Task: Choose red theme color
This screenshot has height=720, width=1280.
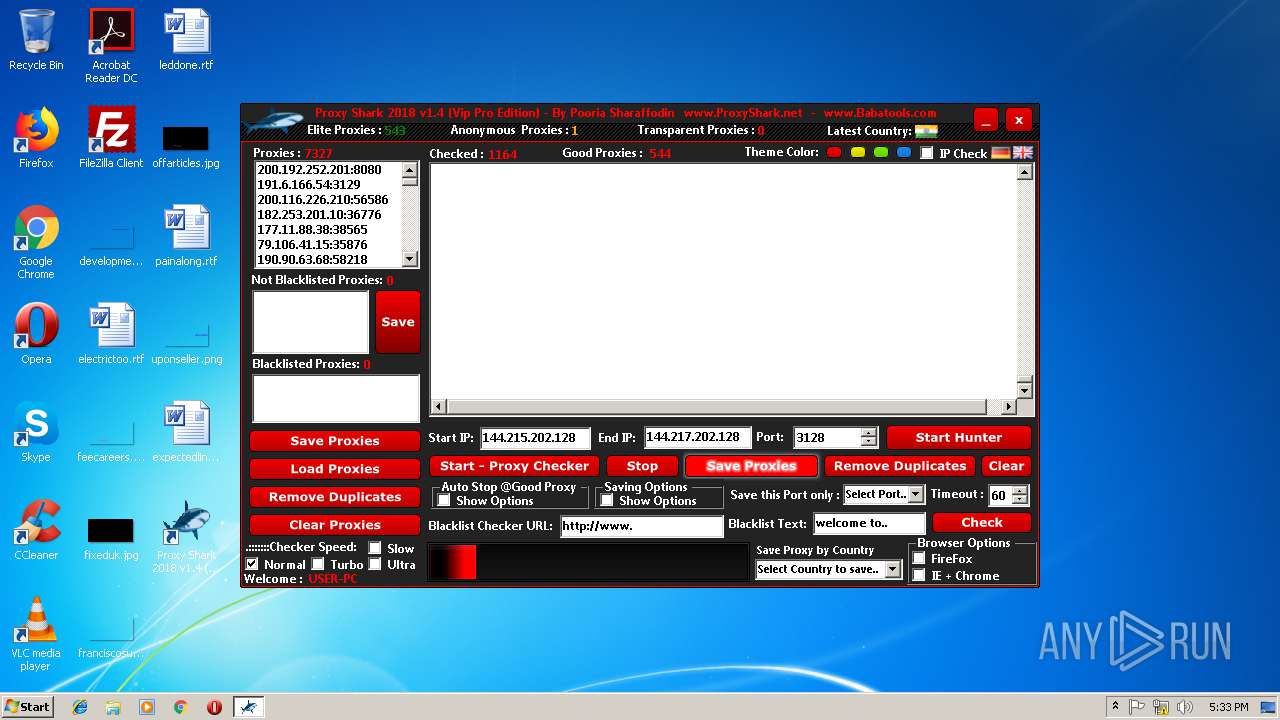Action: (x=834, y=152)
